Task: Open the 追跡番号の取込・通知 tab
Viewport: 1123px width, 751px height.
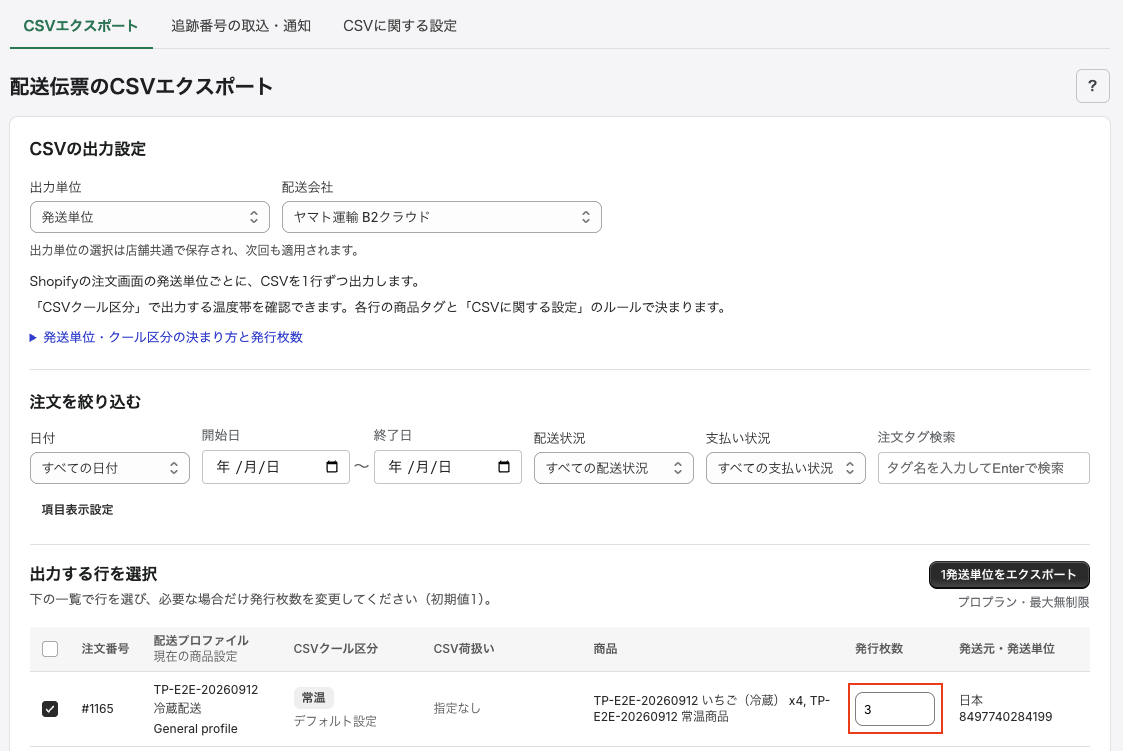Action: [241, 26]
